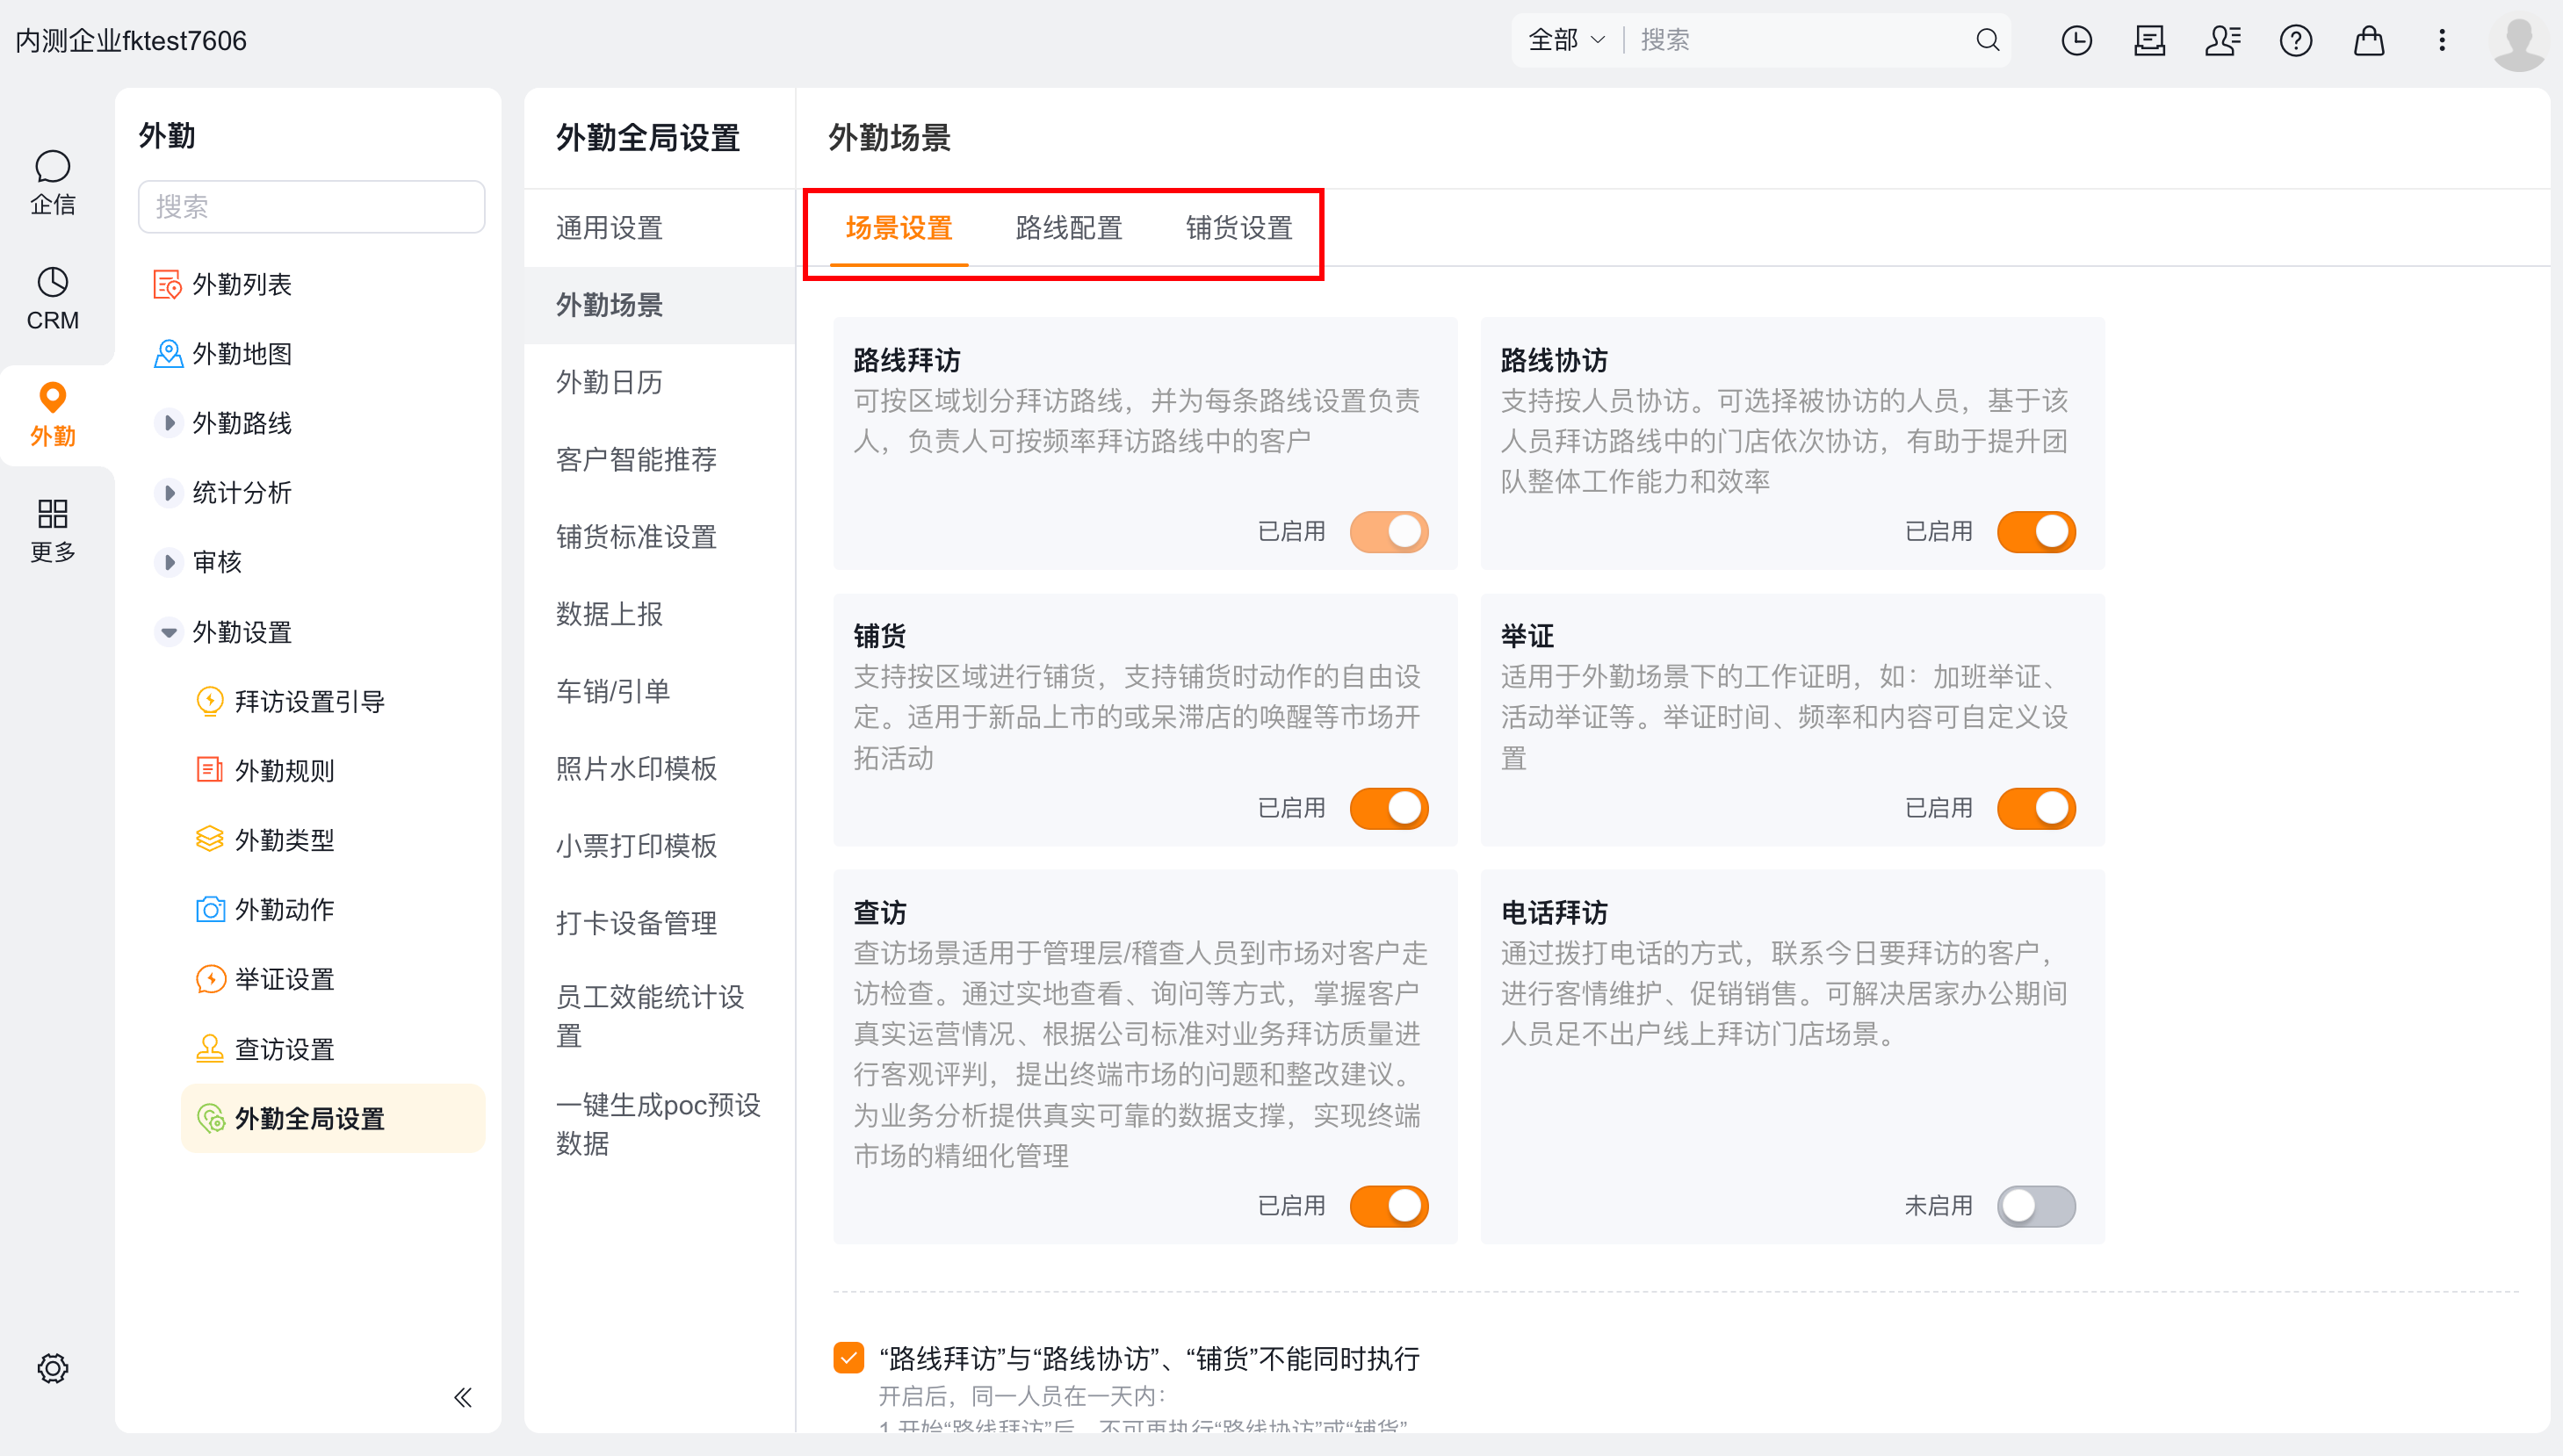Image resolution: width=2563 pixels, height=1456 pixels.
Task: Turn off the 查访 scenario switch
Action: click(x=1388, y=1206)
